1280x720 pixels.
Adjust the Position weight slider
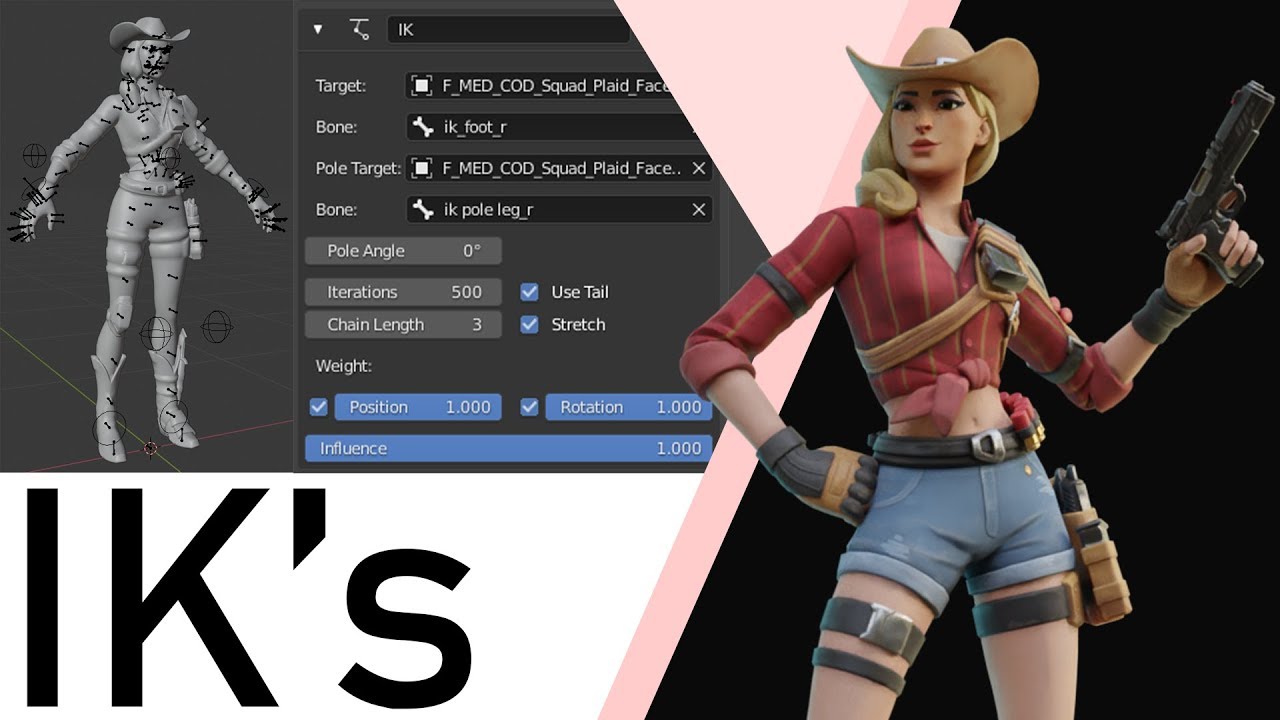pyautogui.click(x=418, y=407)
